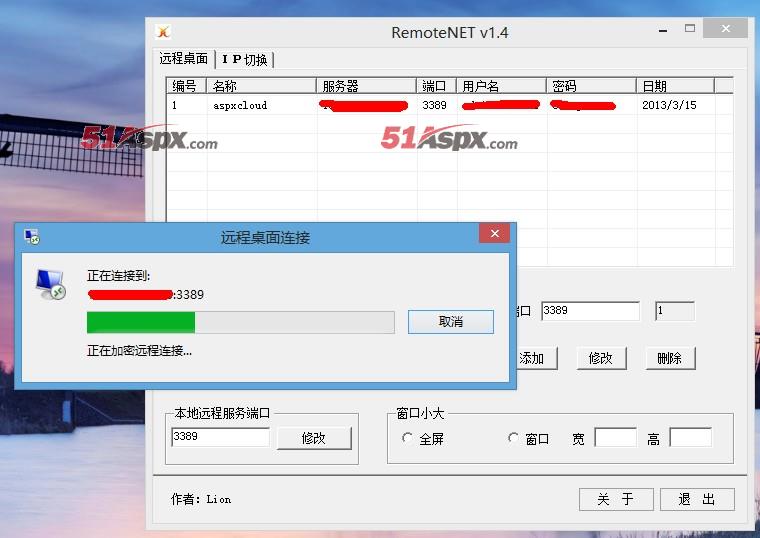Image resolution: width=760 pixels, height=538 pixels.
Task: Click the 3389 port cell in list
Action: [x=434, y=105]
